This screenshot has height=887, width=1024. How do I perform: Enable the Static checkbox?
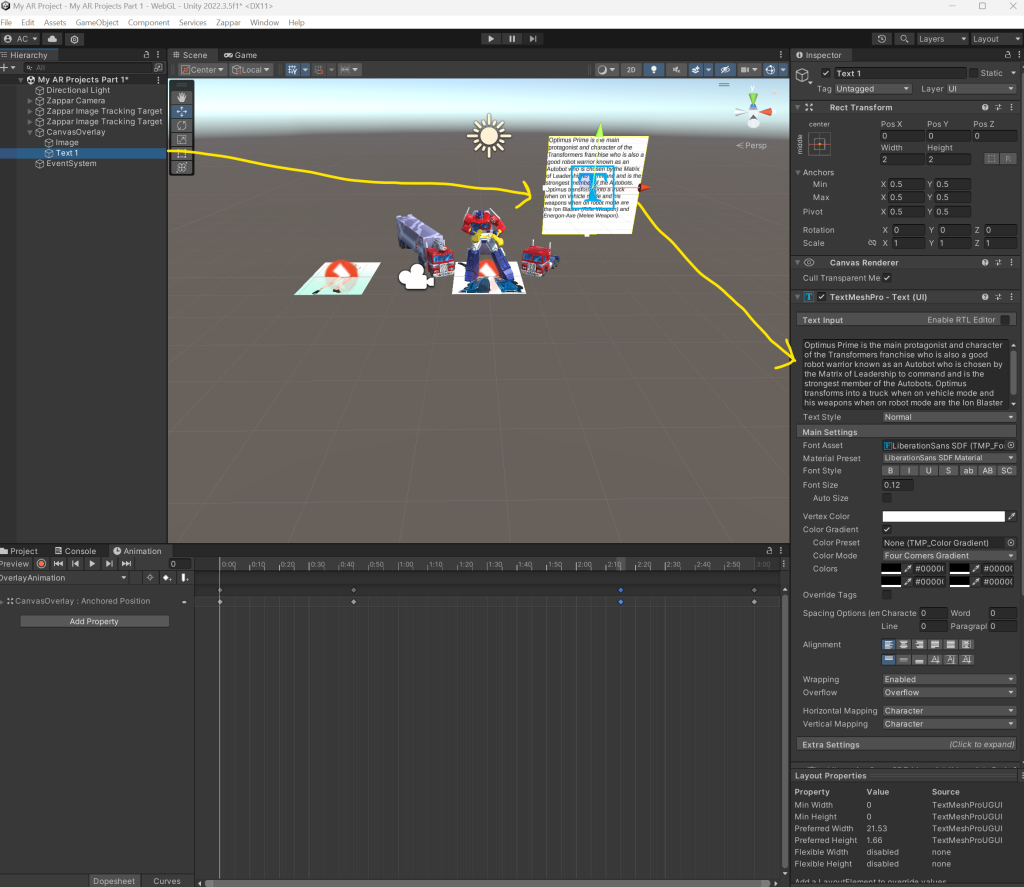point(974,73)
